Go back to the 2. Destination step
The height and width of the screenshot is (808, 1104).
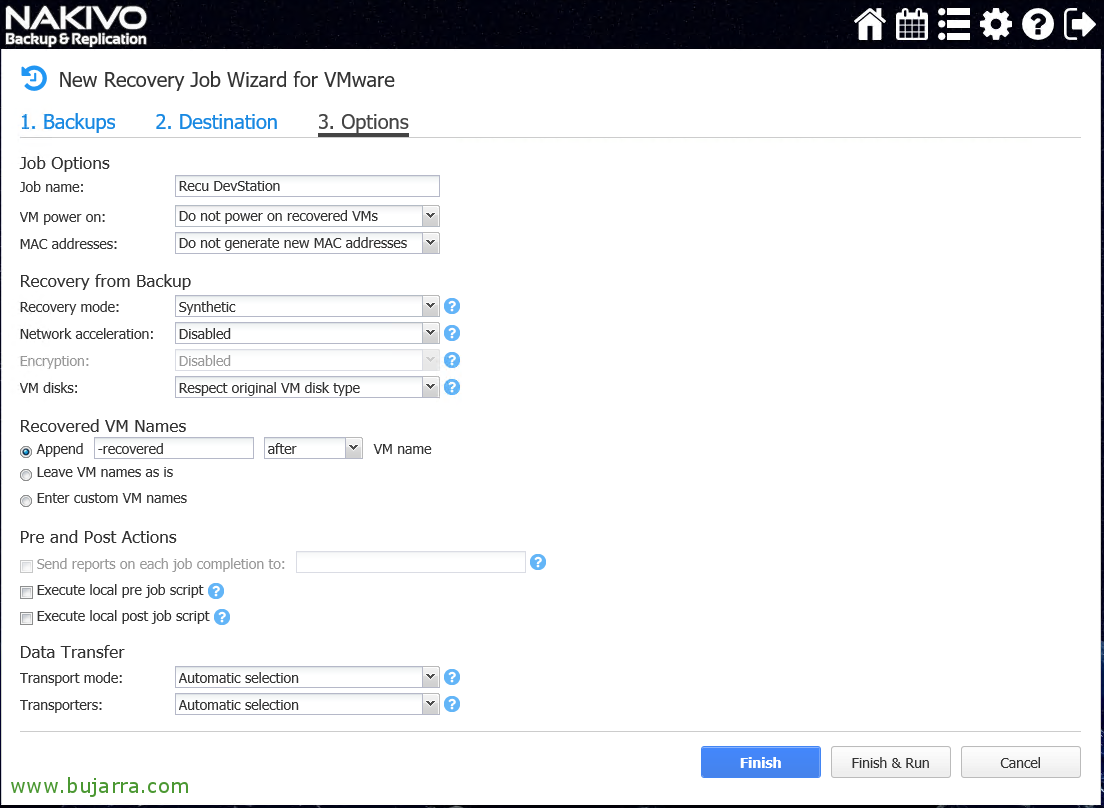tap(216, 122)
